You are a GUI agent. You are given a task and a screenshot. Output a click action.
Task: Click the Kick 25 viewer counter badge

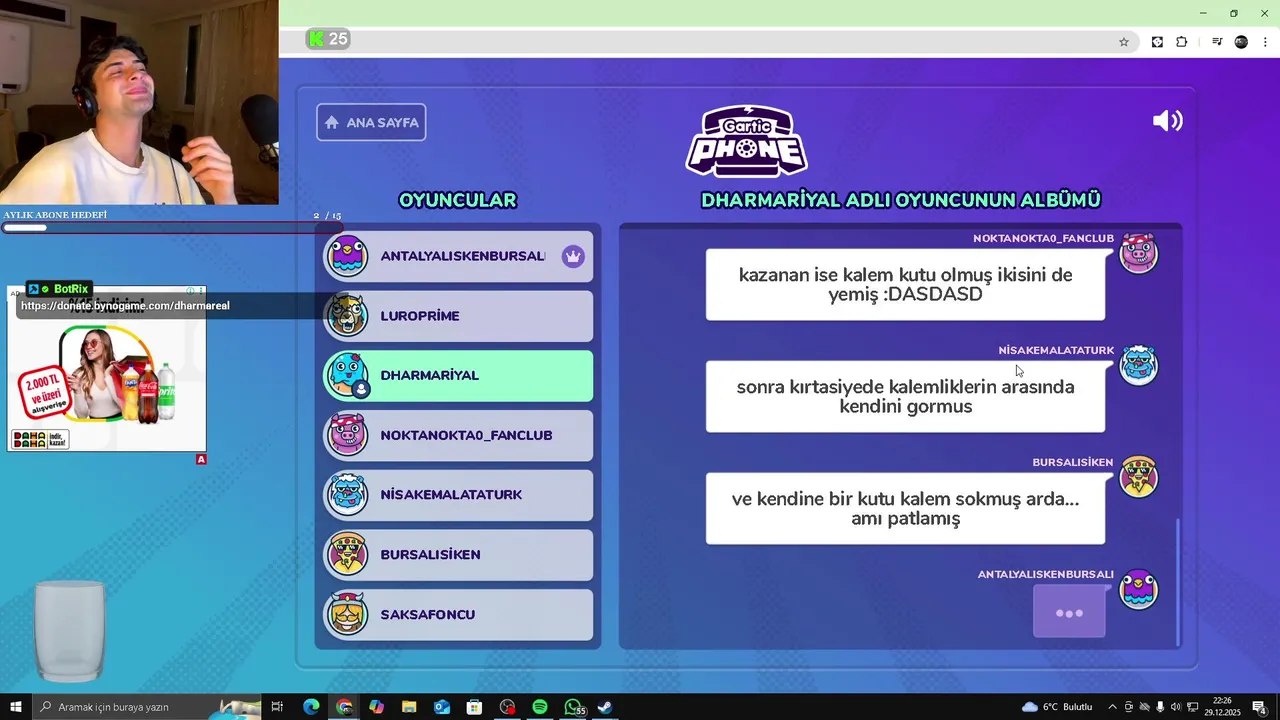click(328, 39)
